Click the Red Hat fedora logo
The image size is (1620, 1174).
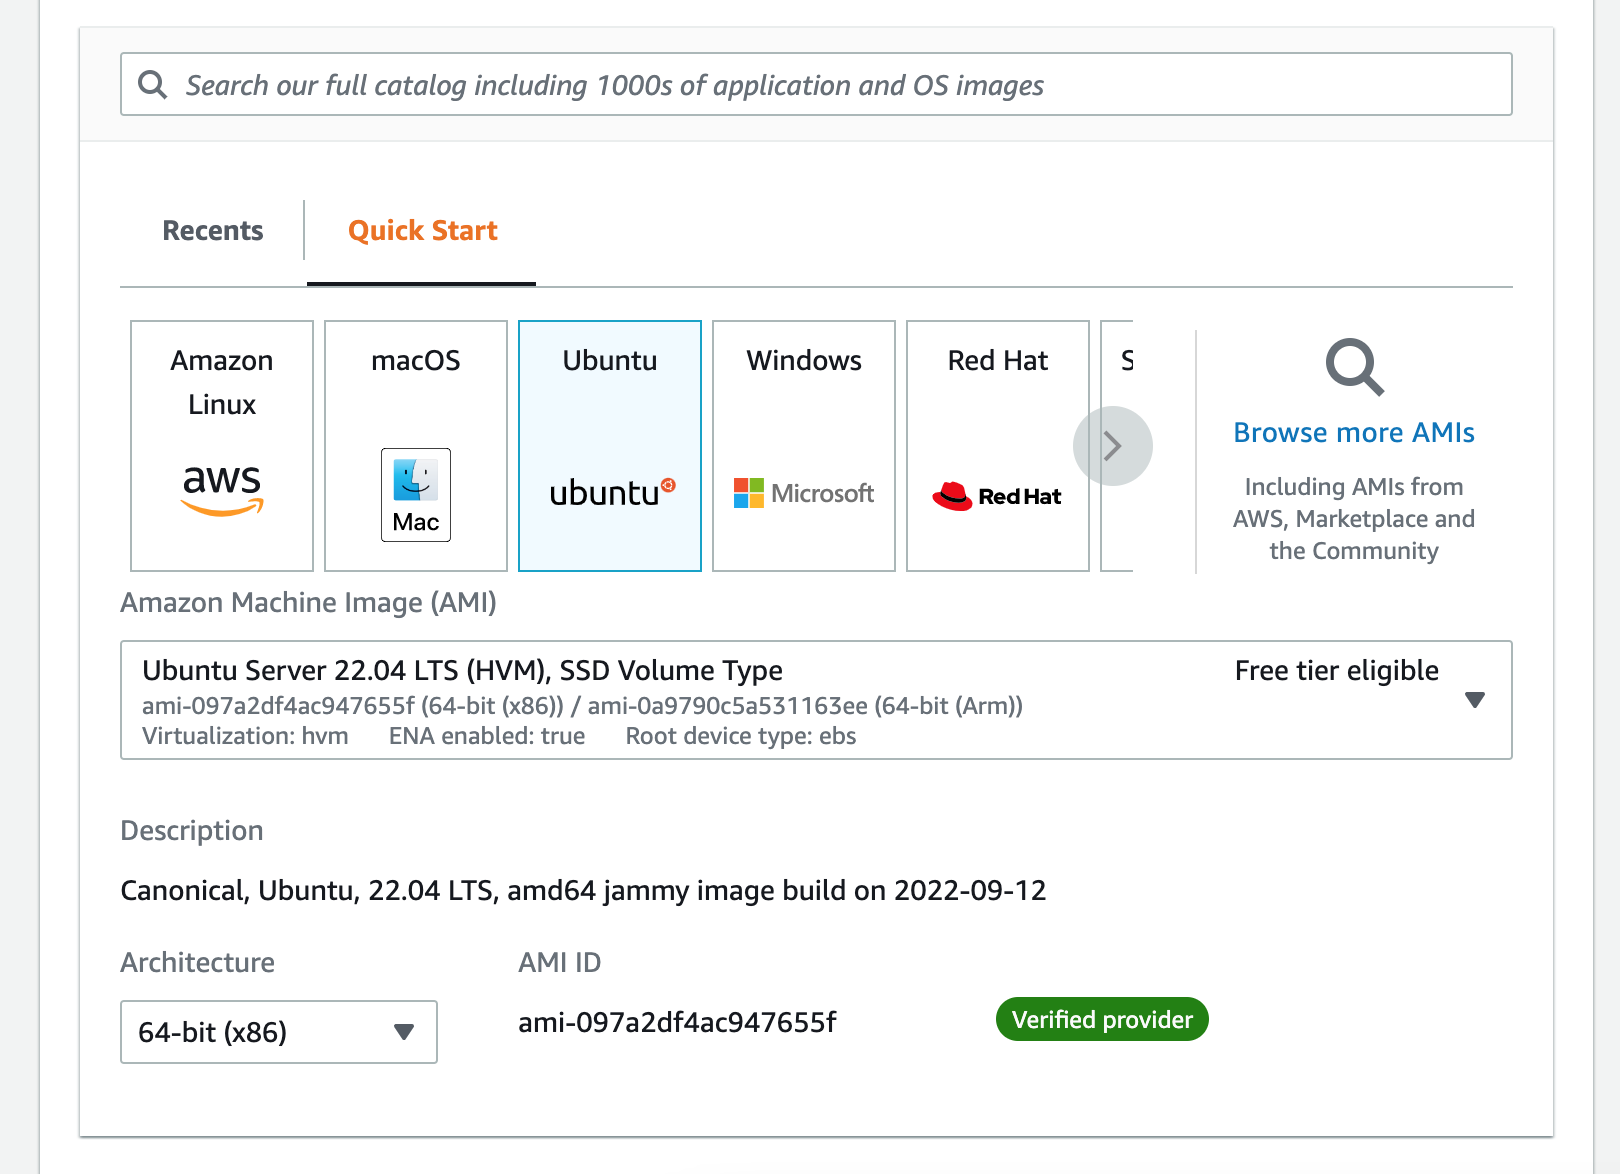tap(997, 496)
